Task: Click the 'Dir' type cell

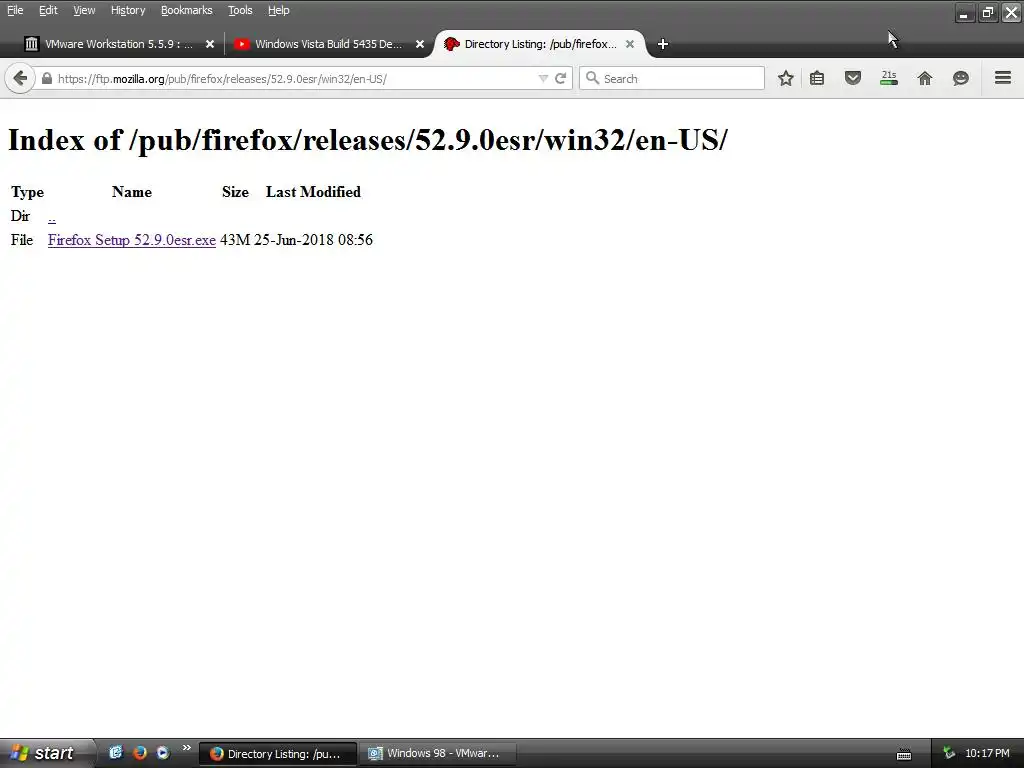Action: (x=20, y=216)
